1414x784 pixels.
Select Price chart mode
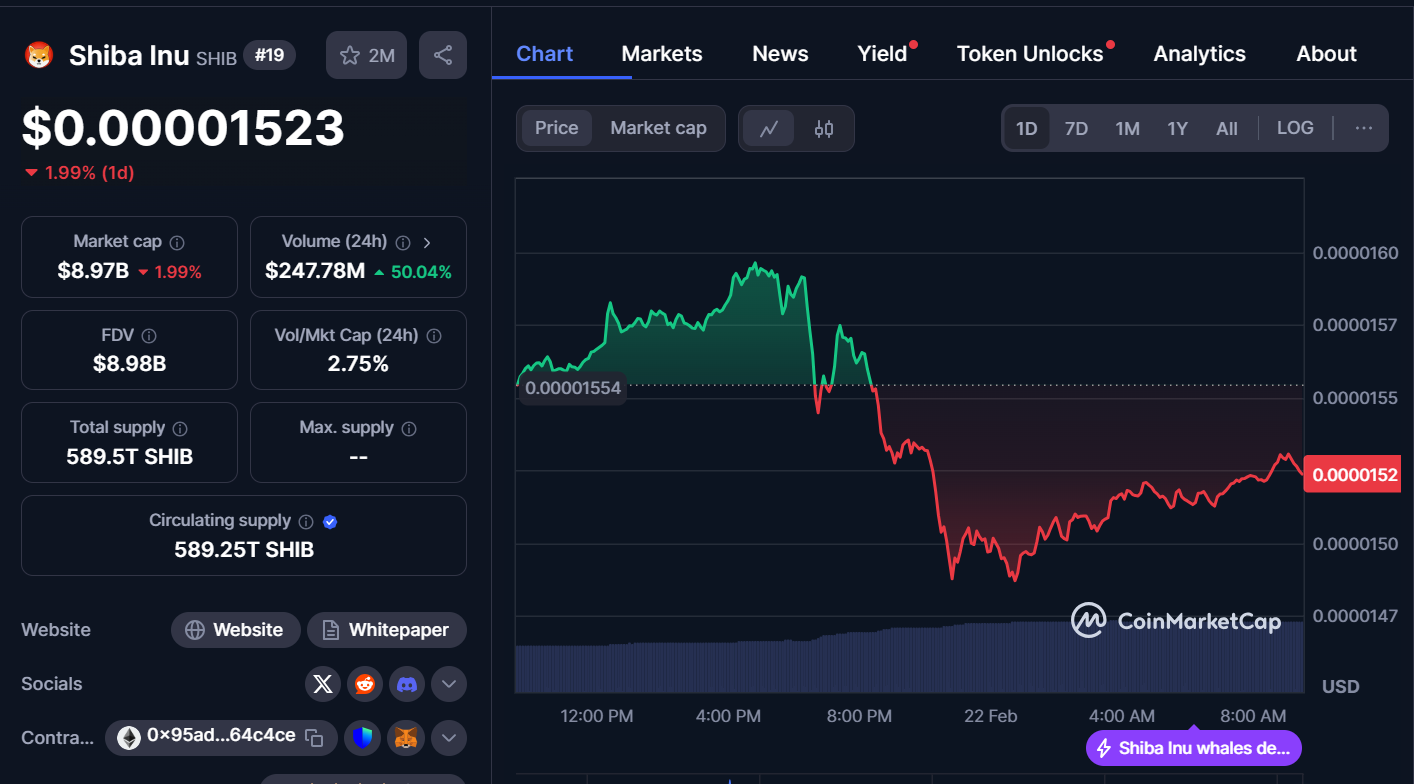pos(556,128)
